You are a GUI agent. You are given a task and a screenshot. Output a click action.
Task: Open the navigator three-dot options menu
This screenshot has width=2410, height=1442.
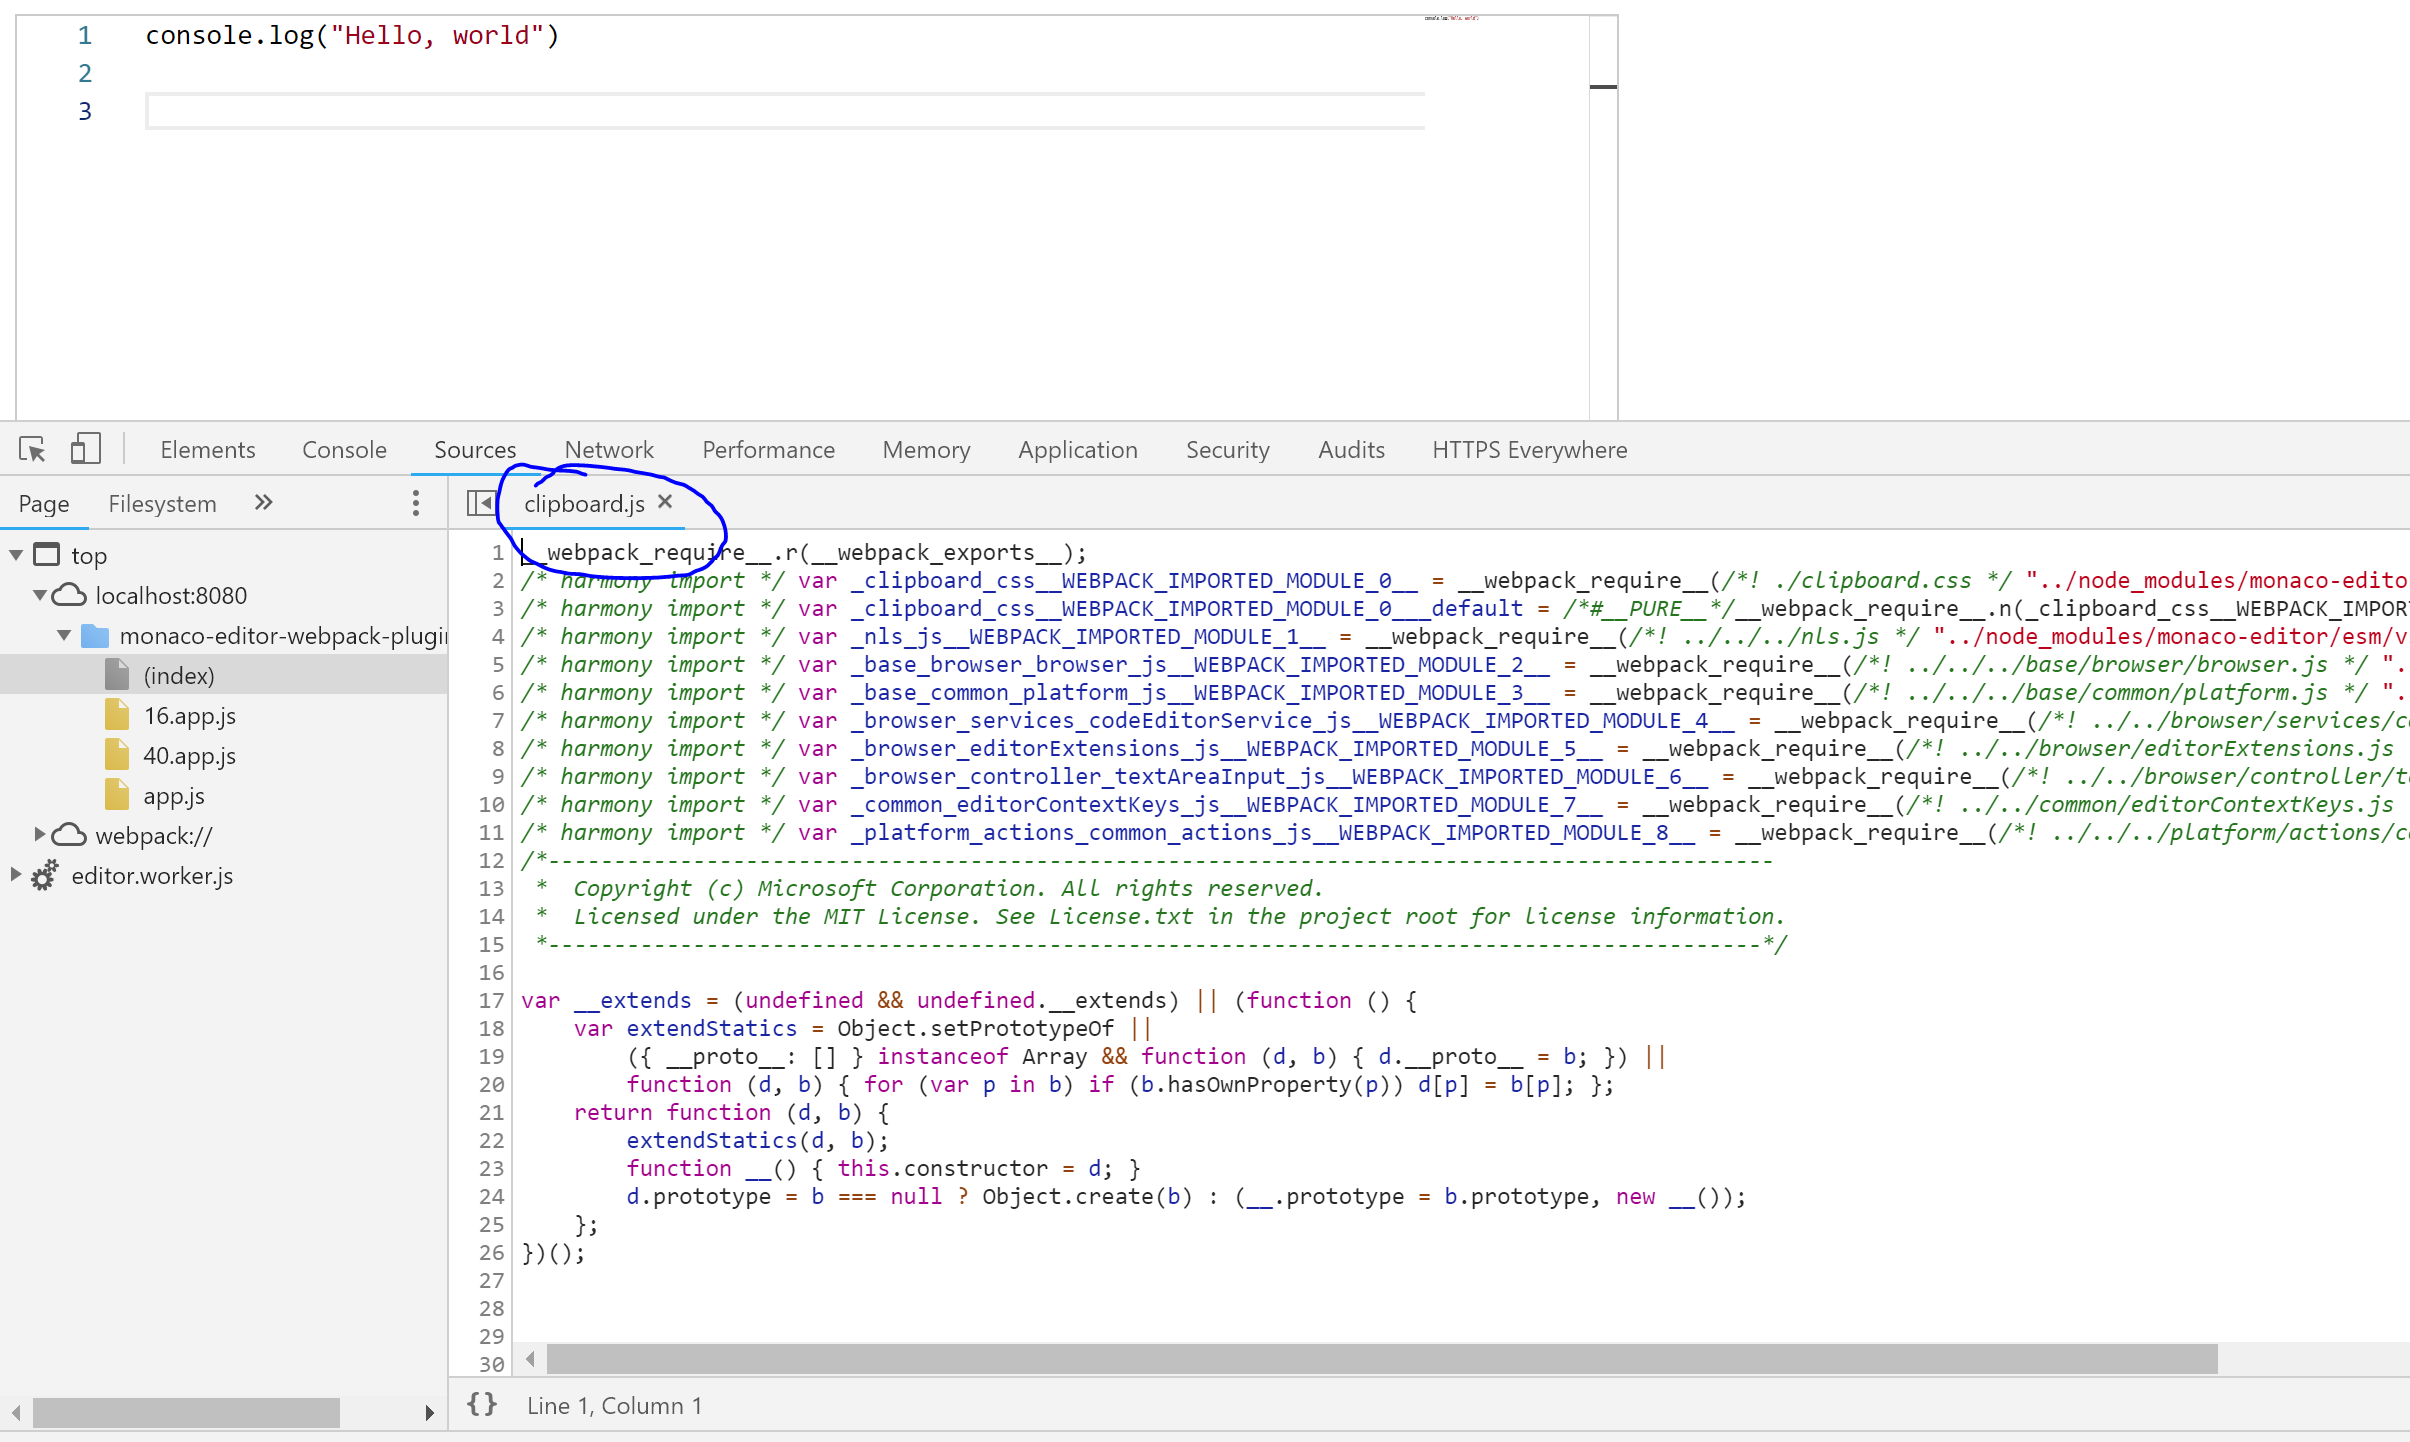(416, 503)
